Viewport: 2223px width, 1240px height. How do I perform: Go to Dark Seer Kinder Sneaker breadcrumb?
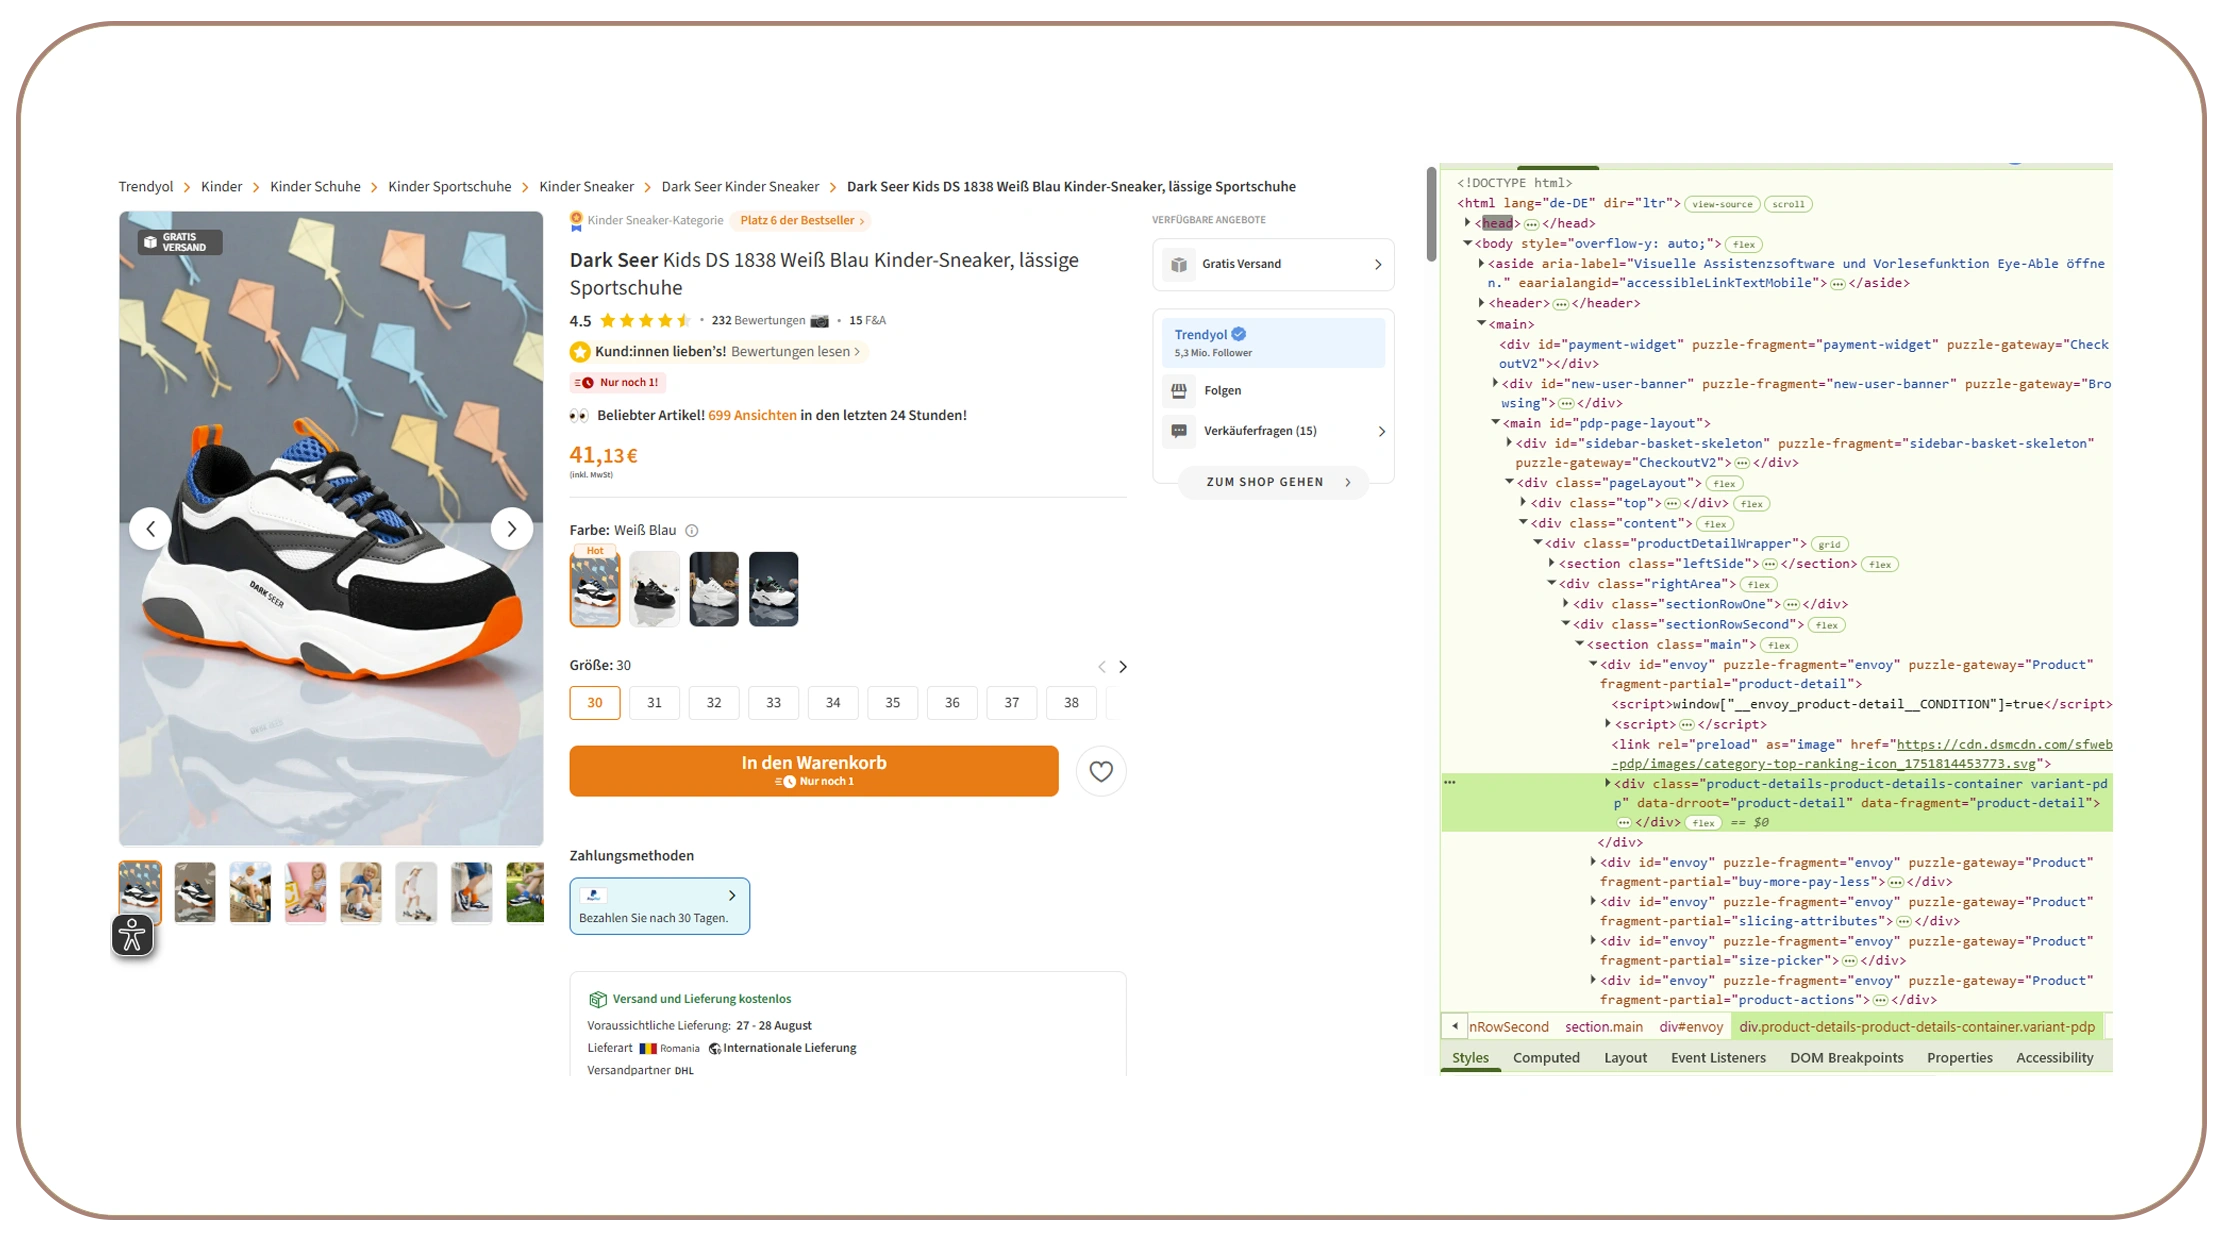click(x=740, y=187)
